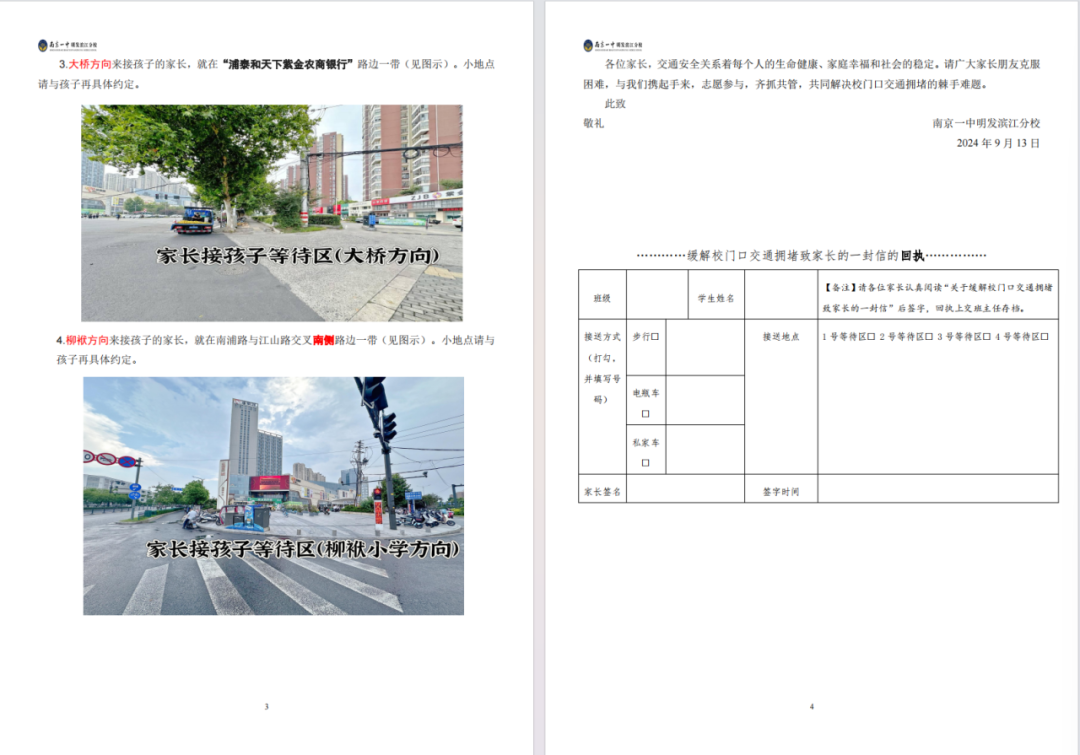Click the bold word 回执 in heading
The width and height of the screenshot is (1080, 755).
[x=913, y=256]
